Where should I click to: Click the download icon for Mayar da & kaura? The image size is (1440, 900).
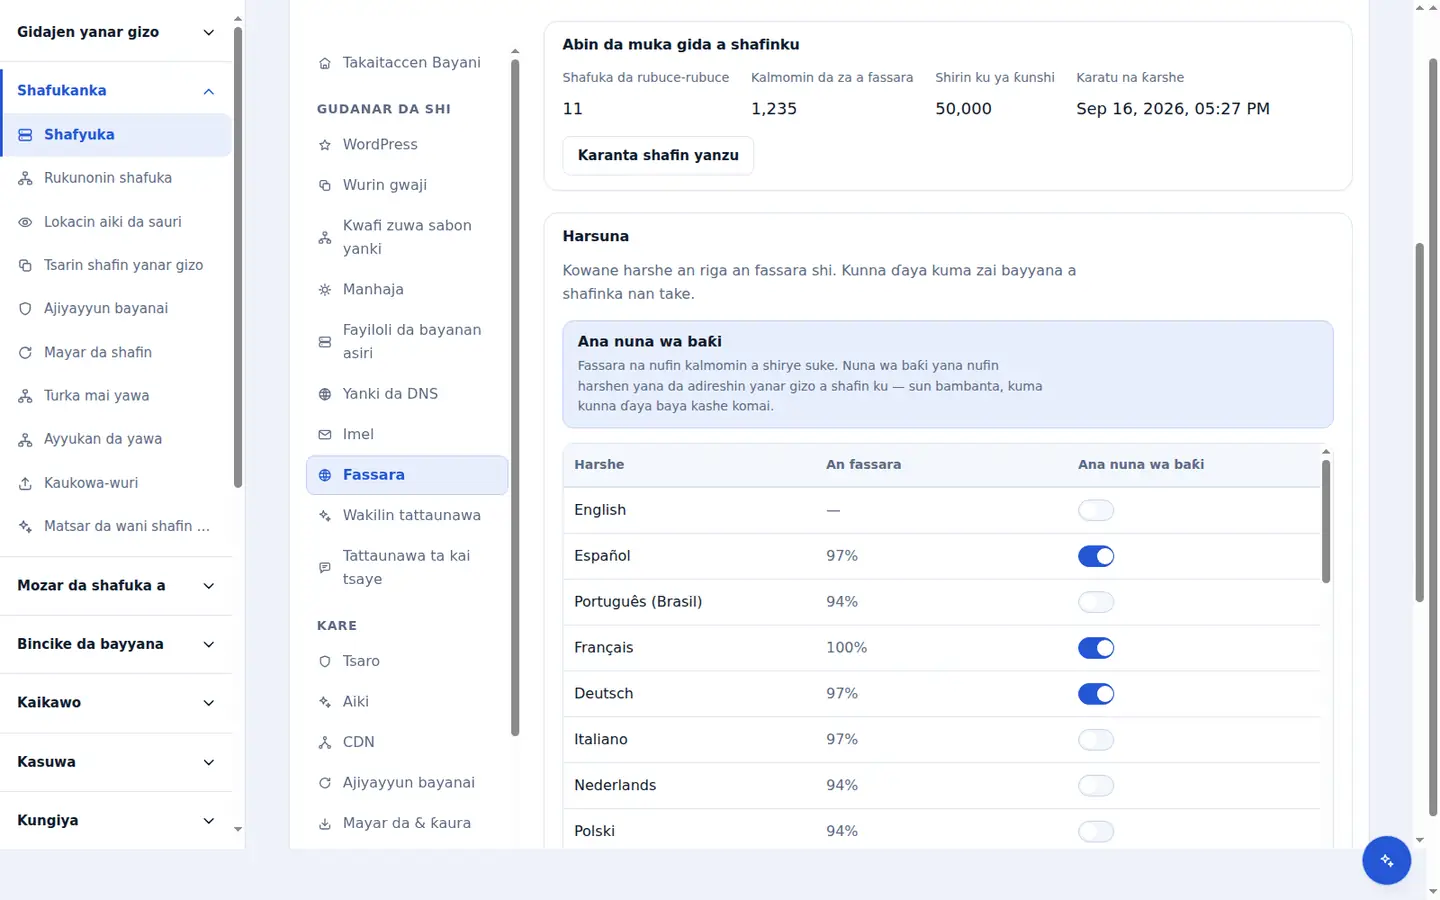pos(325,824)
